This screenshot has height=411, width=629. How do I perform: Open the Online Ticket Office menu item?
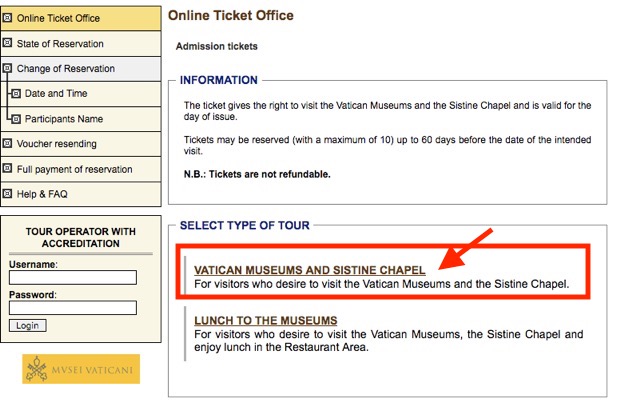81,18
